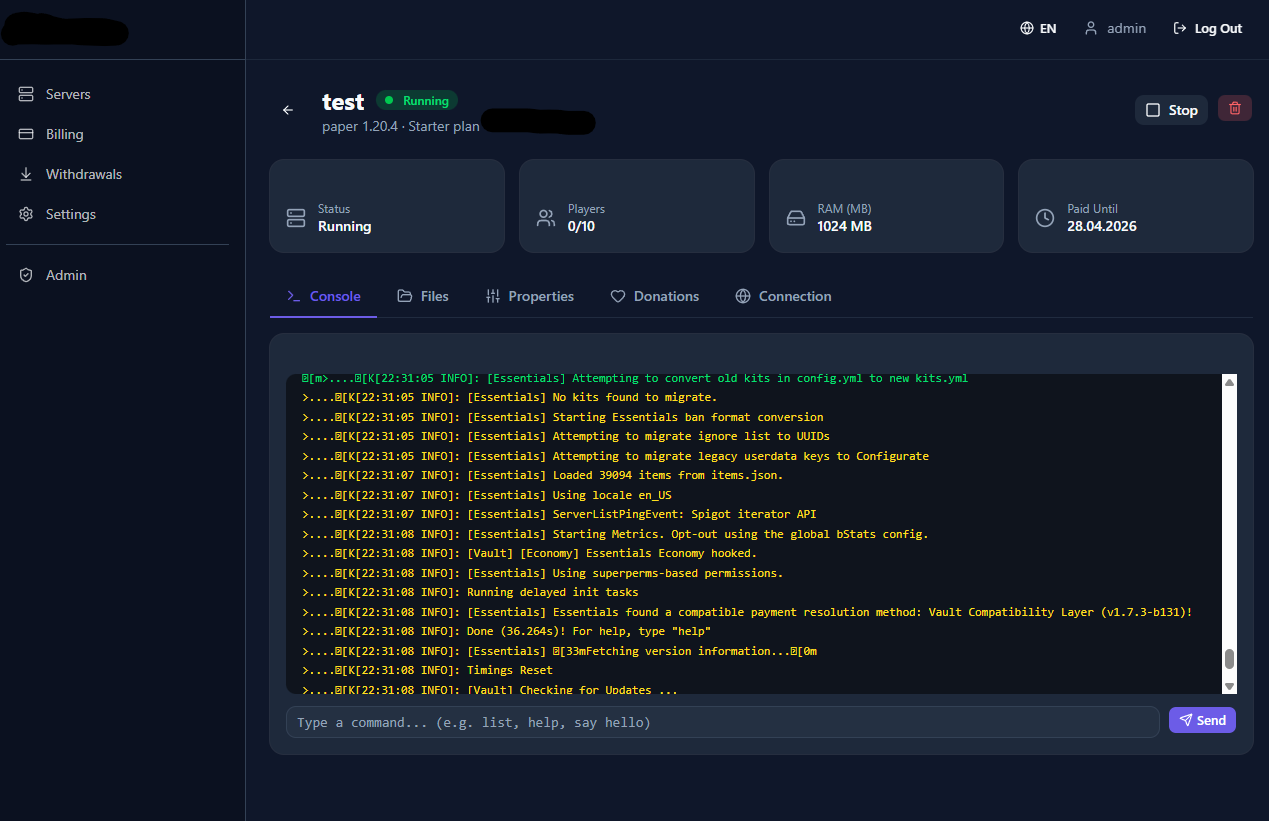Click the Running status badge
This screenshot has width=1269, height=821.
[417, 101]
